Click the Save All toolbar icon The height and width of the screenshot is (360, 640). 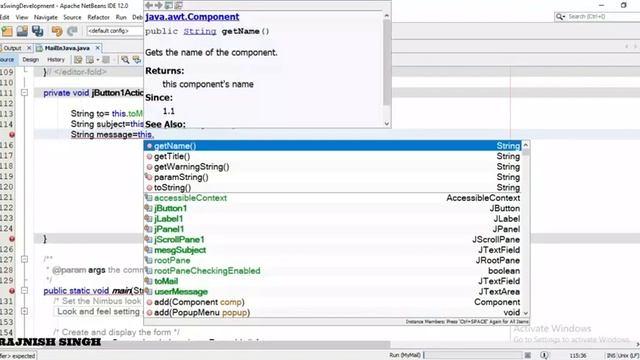[38, 31]
